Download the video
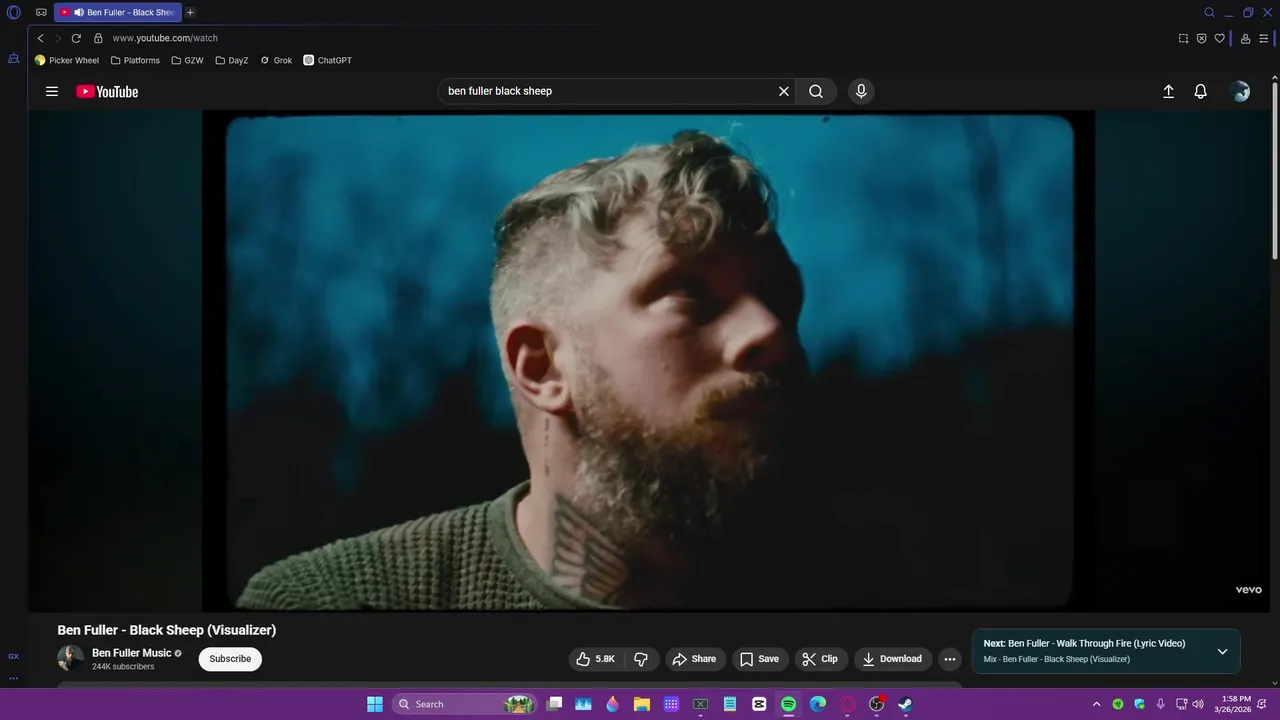 pos(892,659)
